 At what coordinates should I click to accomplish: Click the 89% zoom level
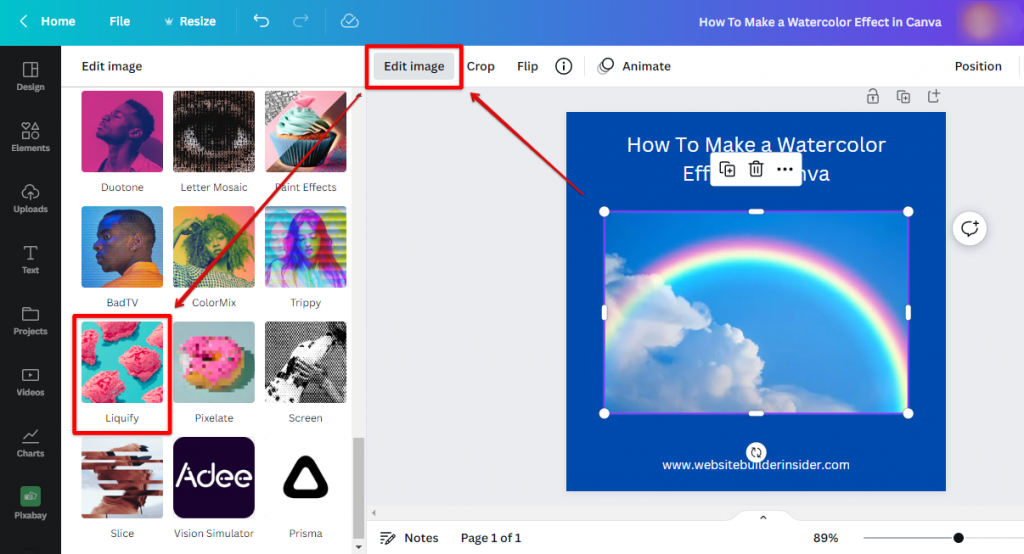(x=825, y=538)
